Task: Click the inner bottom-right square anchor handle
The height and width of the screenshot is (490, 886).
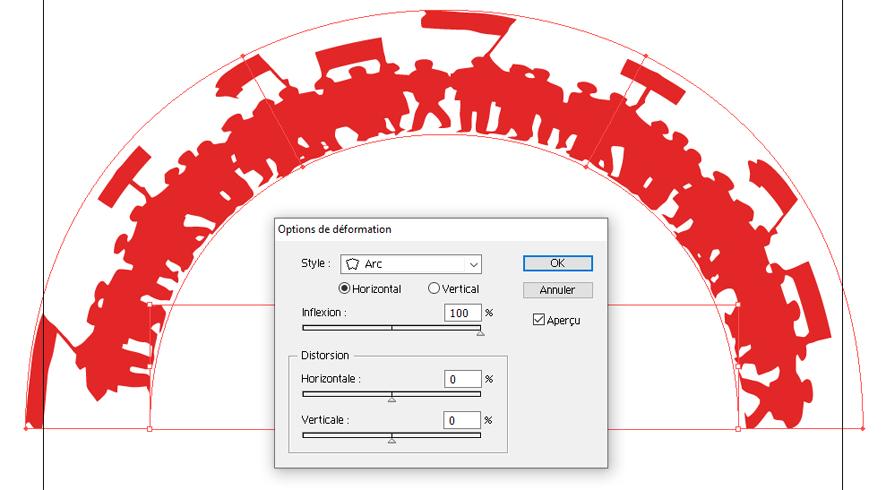Action: coord(738,429)
